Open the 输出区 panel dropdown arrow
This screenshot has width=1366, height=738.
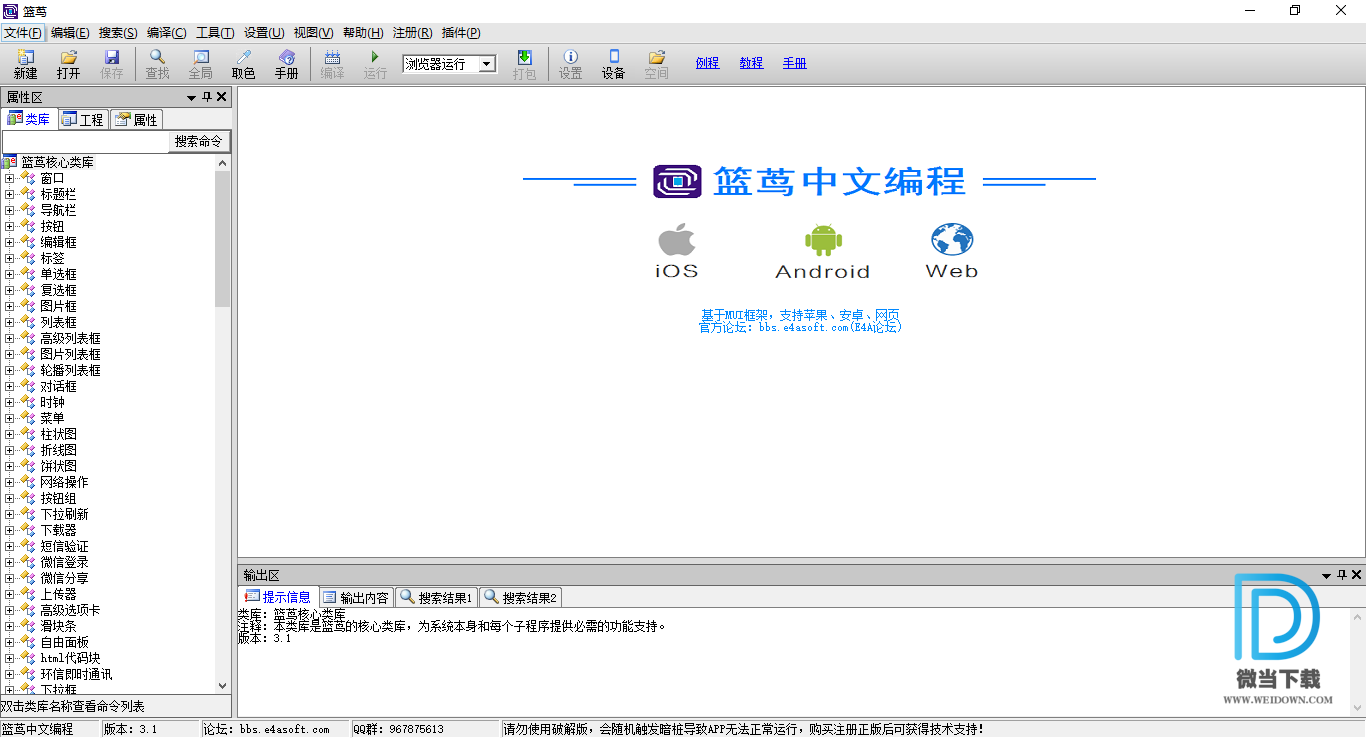click(x=1327, y=576)
